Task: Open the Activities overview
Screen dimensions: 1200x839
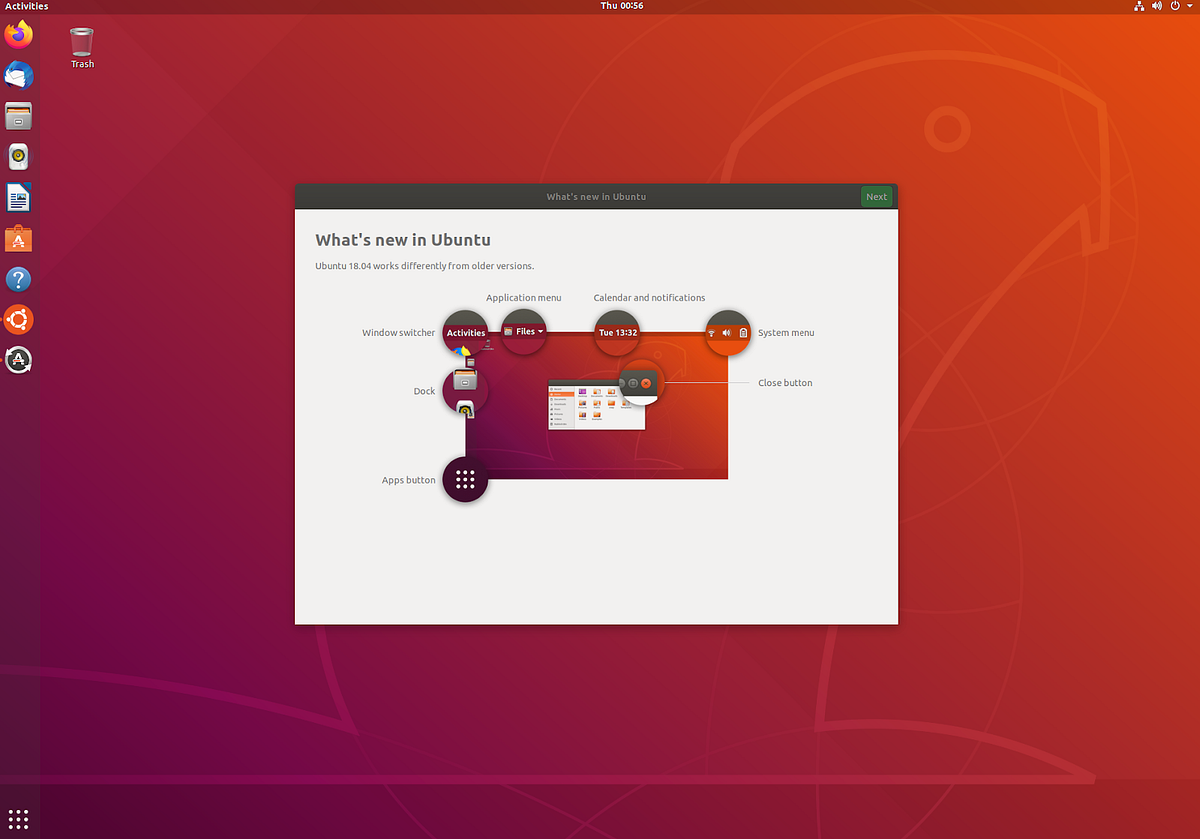Action: pos(26,6)
